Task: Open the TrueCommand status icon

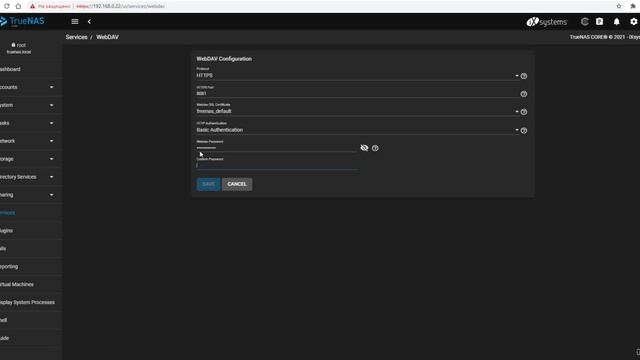Action: click(x=584, y=22)
